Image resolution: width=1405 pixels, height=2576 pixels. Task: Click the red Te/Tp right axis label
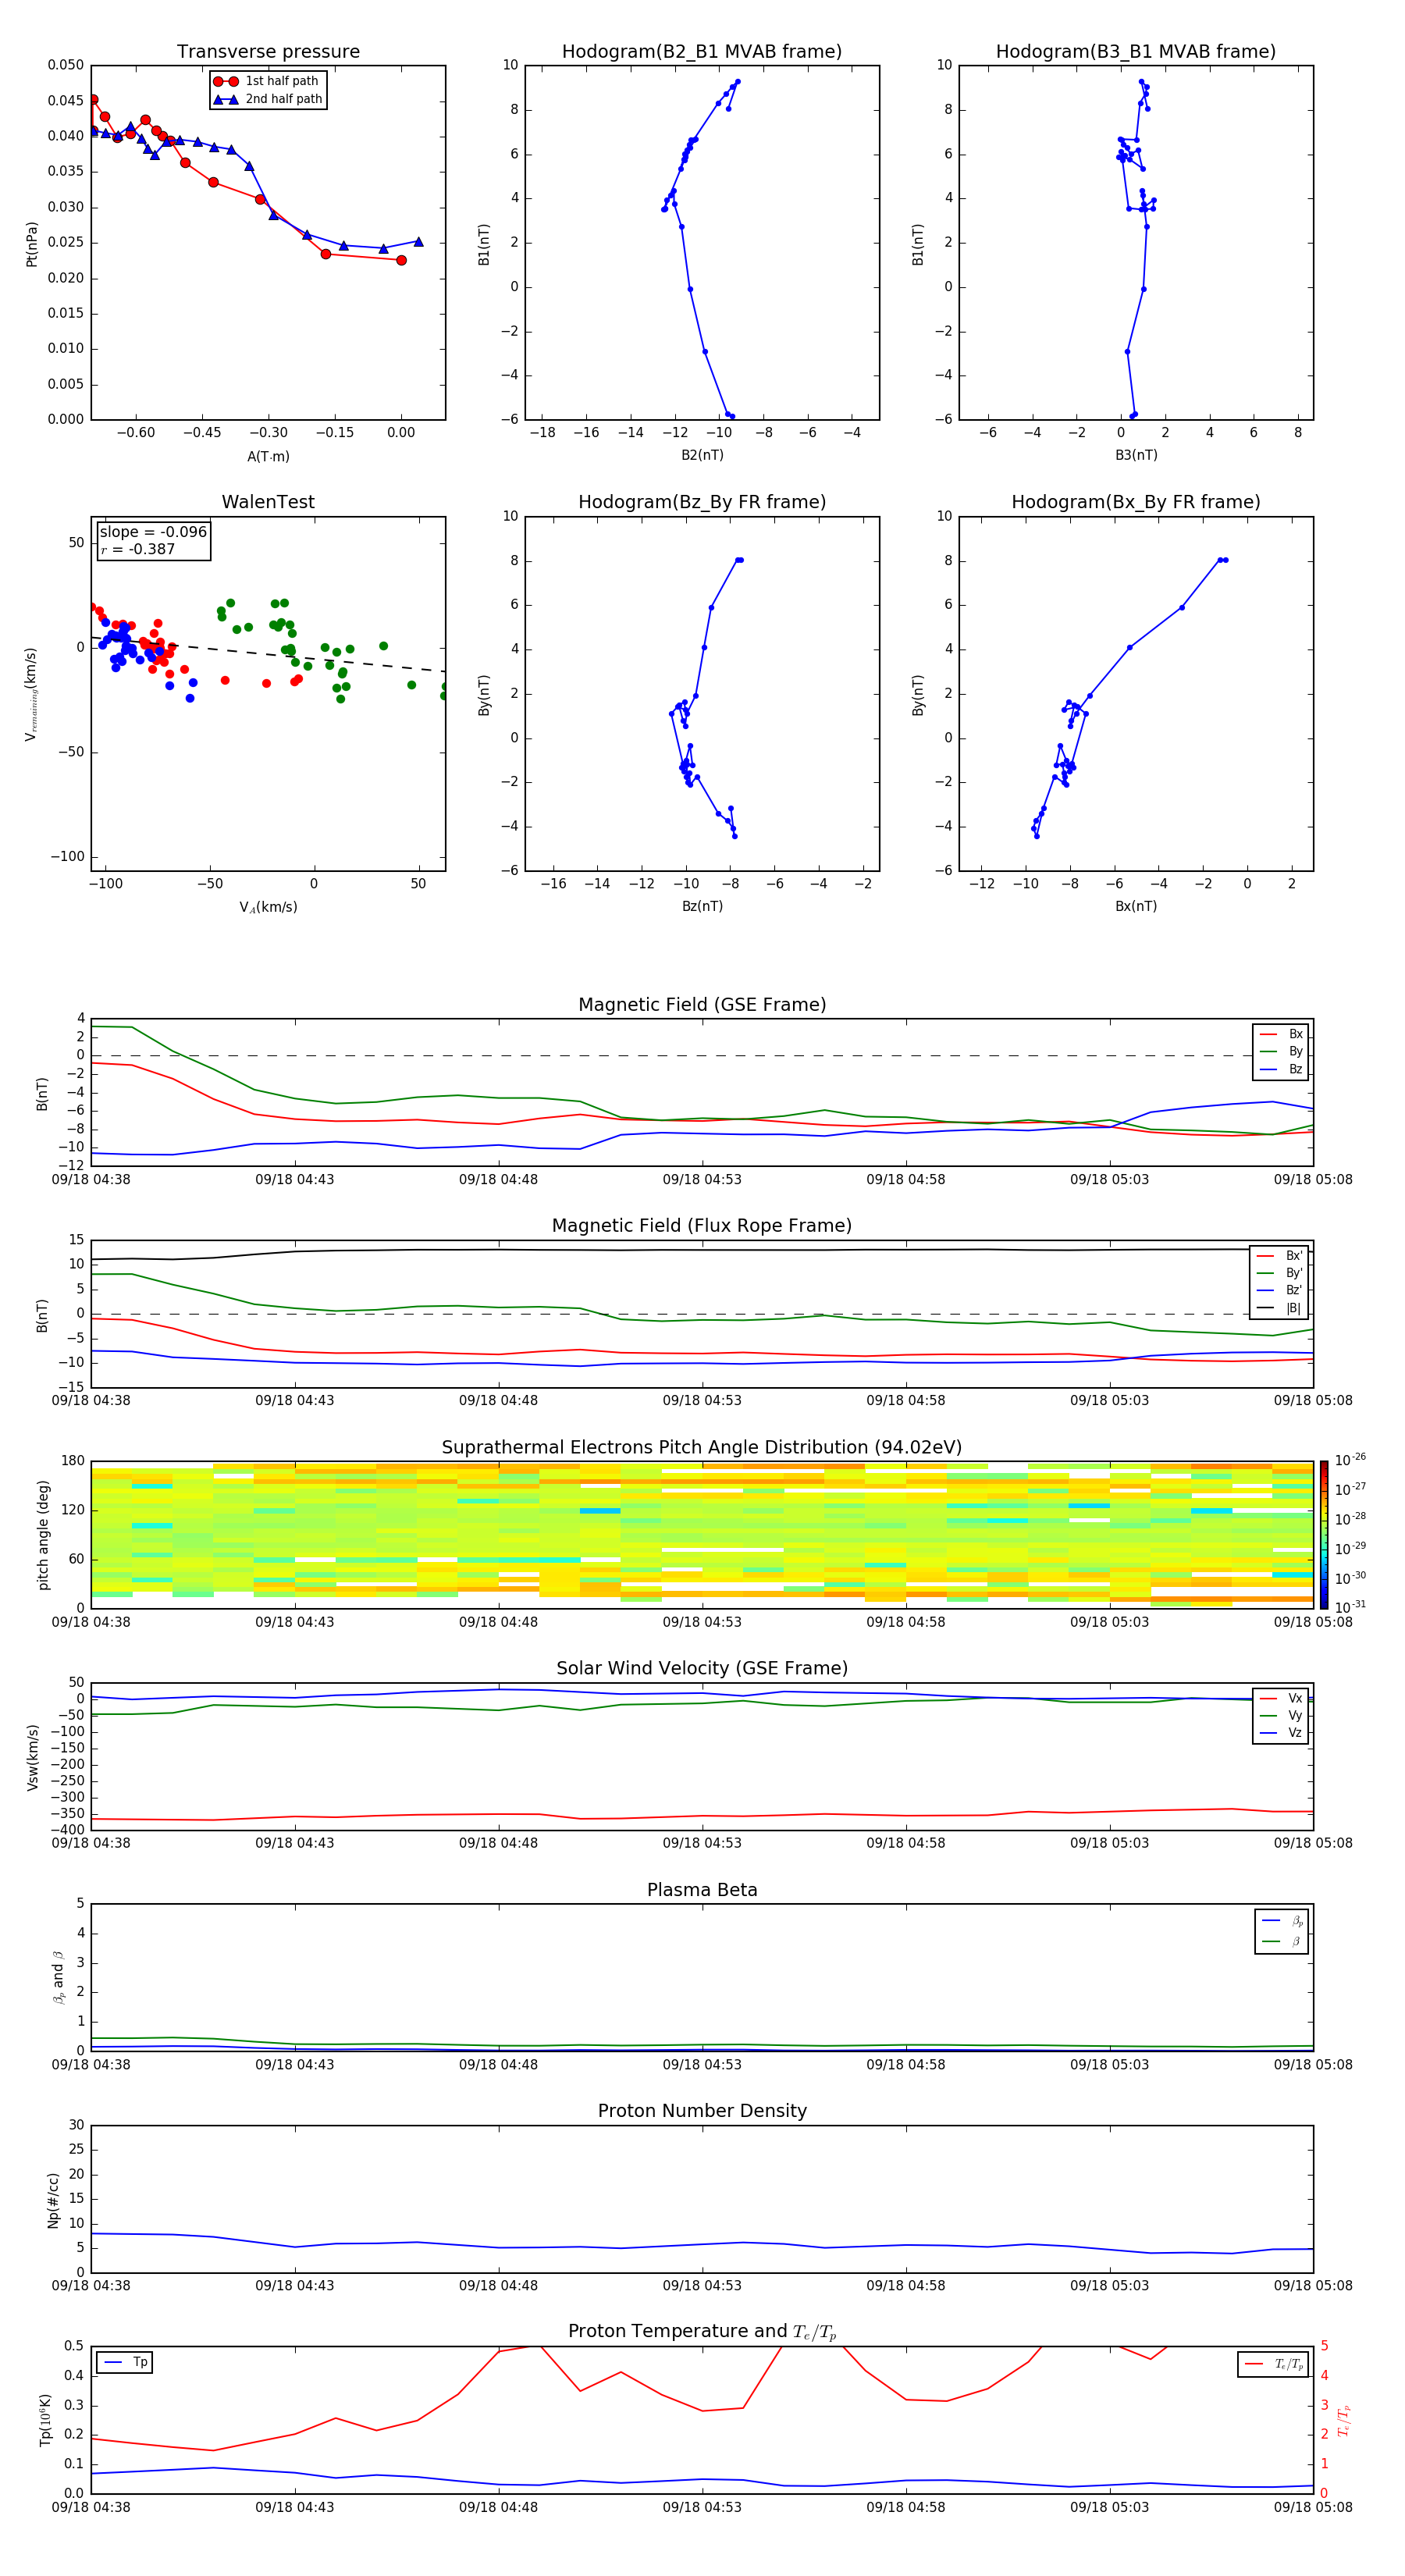(x=1345, y=2420)
